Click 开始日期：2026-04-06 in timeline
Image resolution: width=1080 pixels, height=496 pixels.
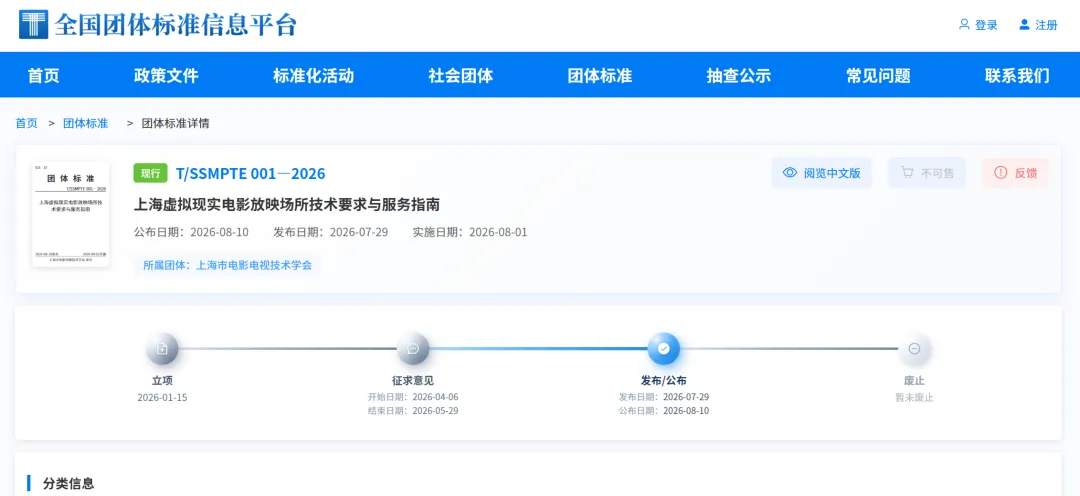pyautogui.click(x=413, y=397)
